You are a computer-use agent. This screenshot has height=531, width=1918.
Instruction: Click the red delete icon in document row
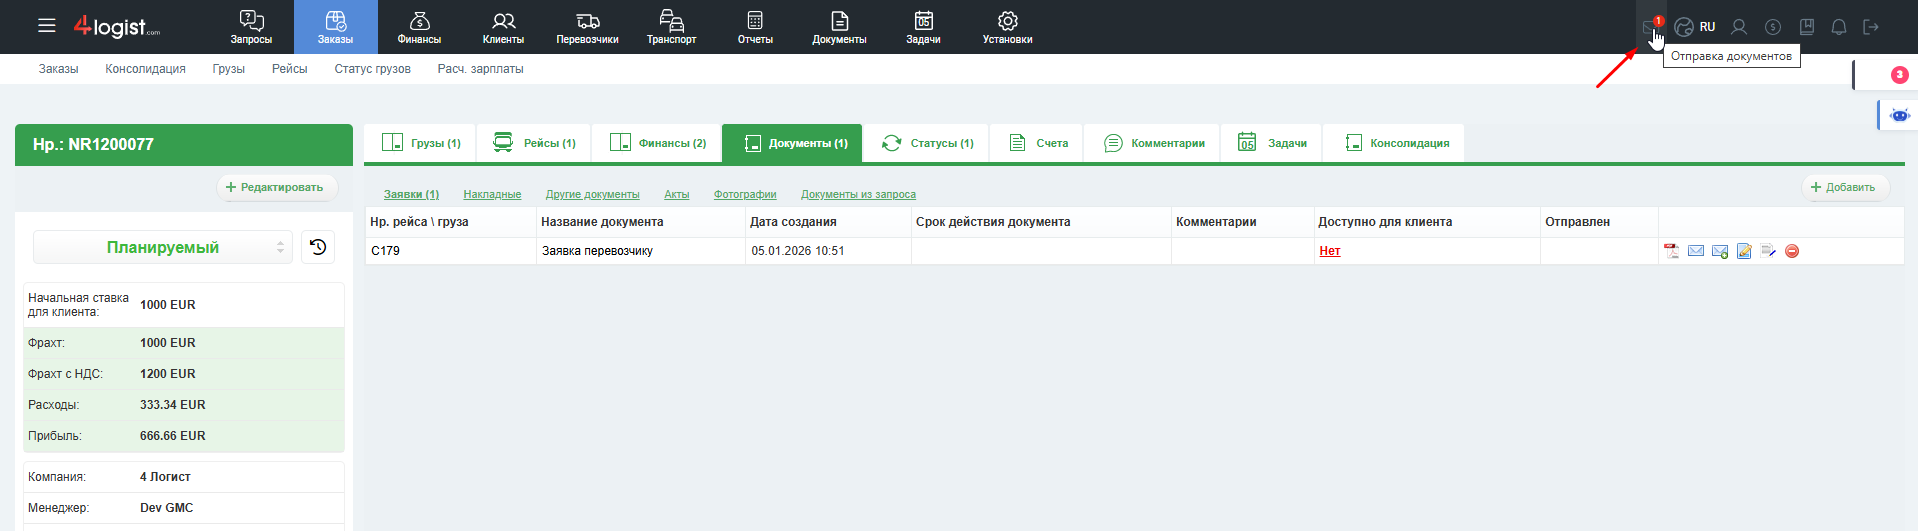1792,251
